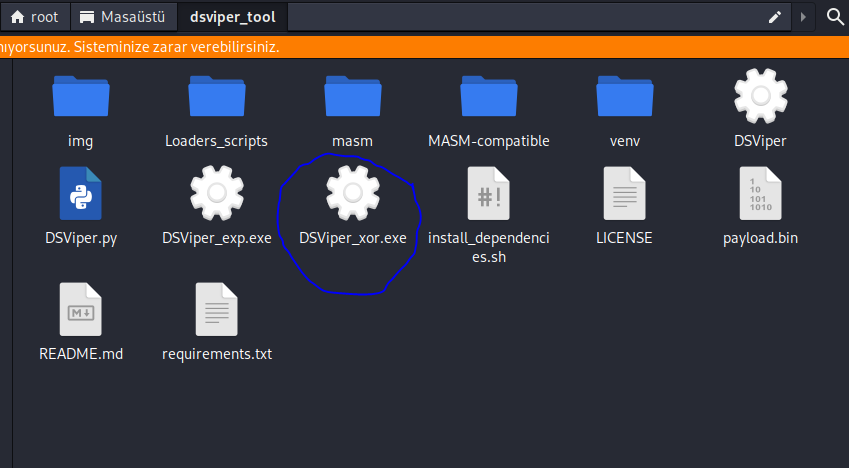Image resolution: width=849 pixels, height=468 pixels.
Task: Select the DSViper_exp.exe gear icon
Action: 217,193
